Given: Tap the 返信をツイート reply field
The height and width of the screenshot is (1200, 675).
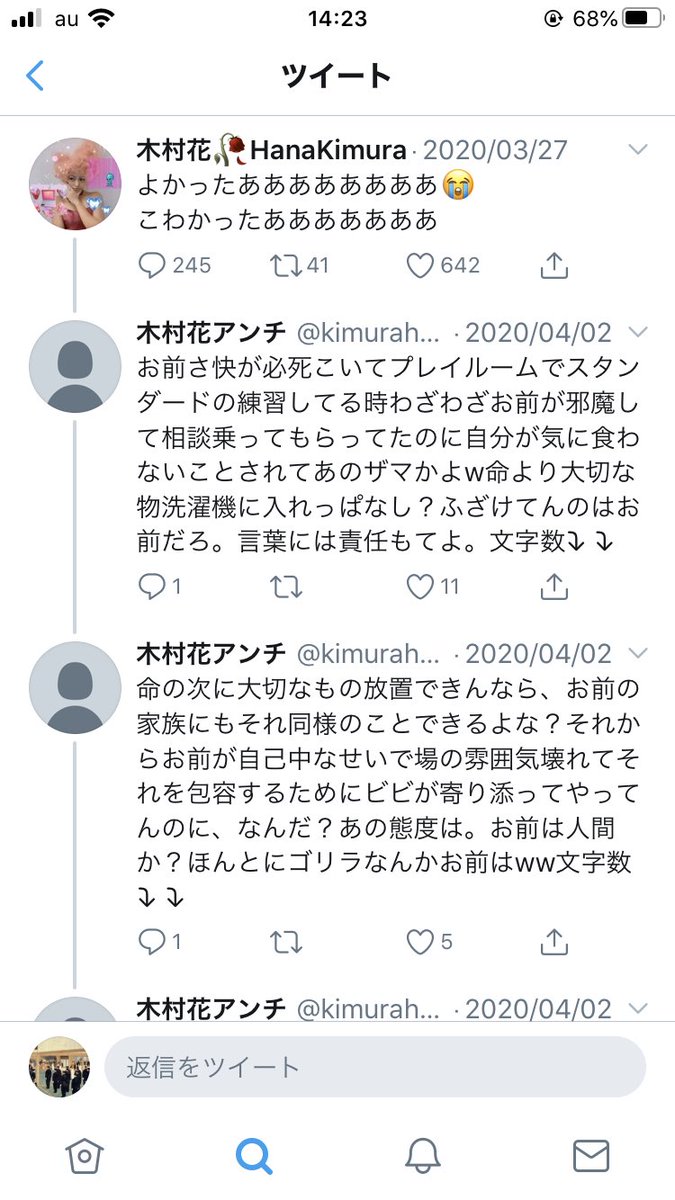Looking at the screenshot, I should (x=375, y=1067).
